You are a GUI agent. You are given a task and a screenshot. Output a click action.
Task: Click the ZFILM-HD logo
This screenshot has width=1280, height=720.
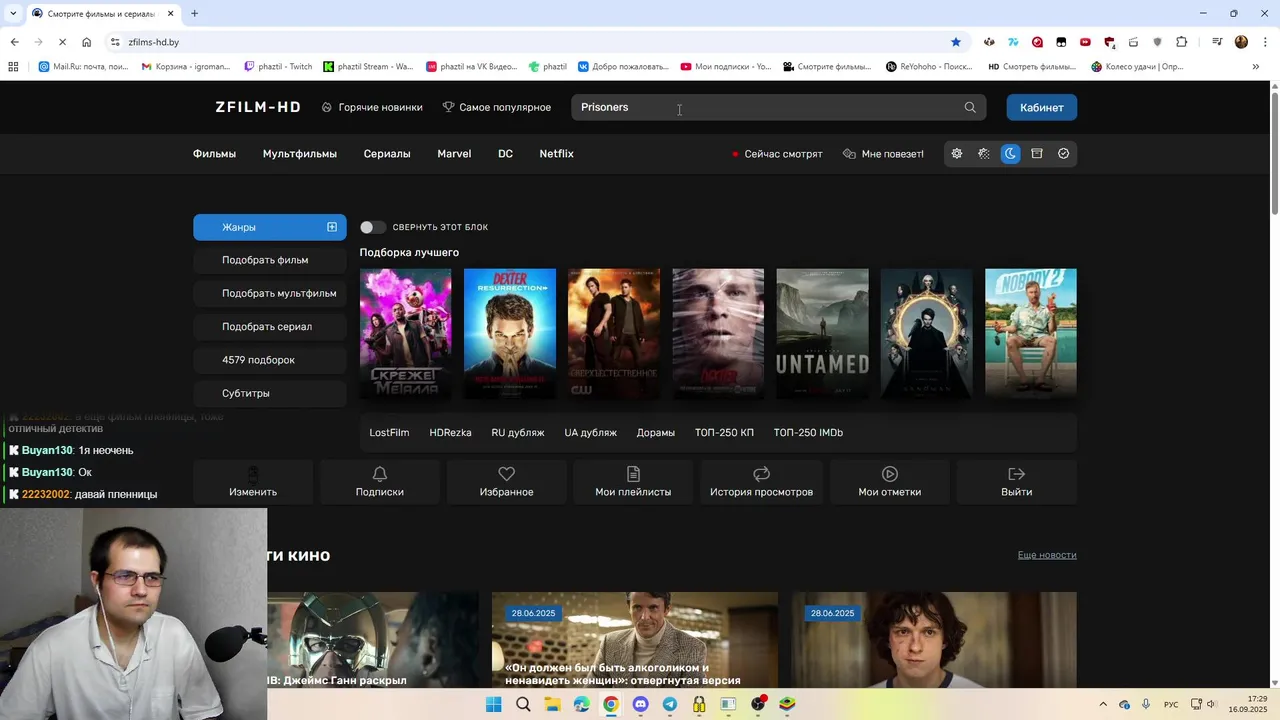tap(258, 107)
